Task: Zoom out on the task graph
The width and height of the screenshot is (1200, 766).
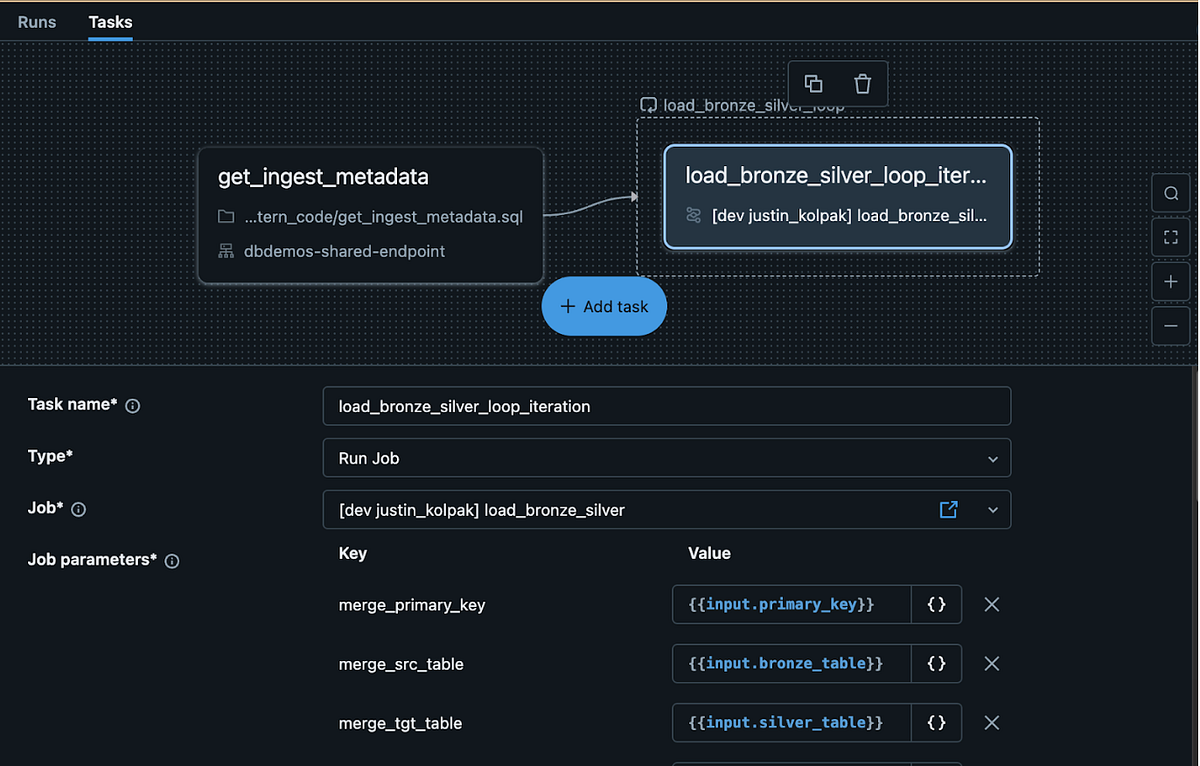Action: pyautogui.click(x=1171, y=325)
